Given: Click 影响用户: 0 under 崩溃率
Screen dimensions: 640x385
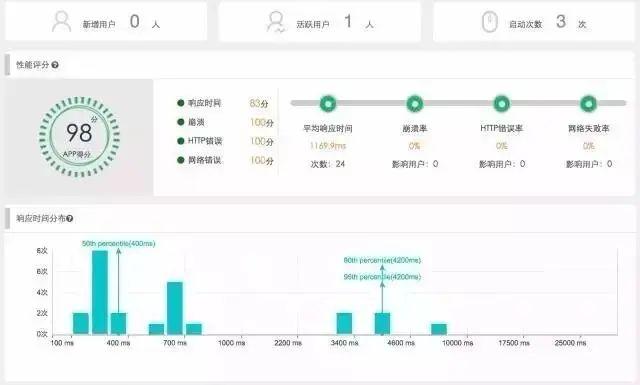Looking at the screenshot, I should pyautogui.click(x=415, y=164).
